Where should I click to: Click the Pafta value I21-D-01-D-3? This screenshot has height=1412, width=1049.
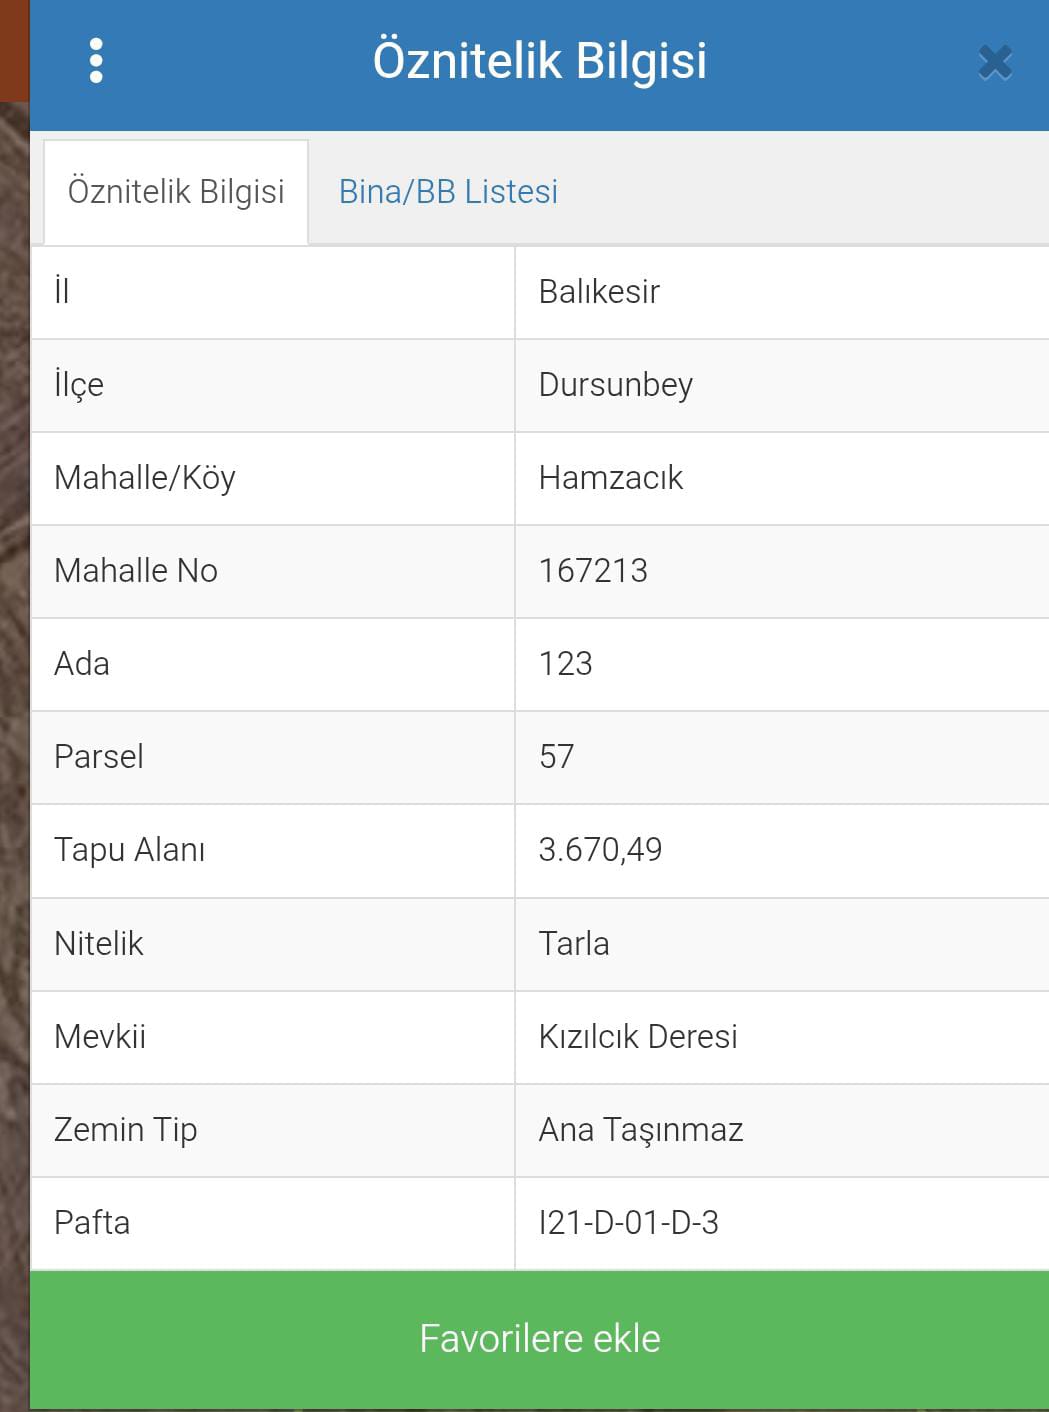click(x=628, y=1223)
